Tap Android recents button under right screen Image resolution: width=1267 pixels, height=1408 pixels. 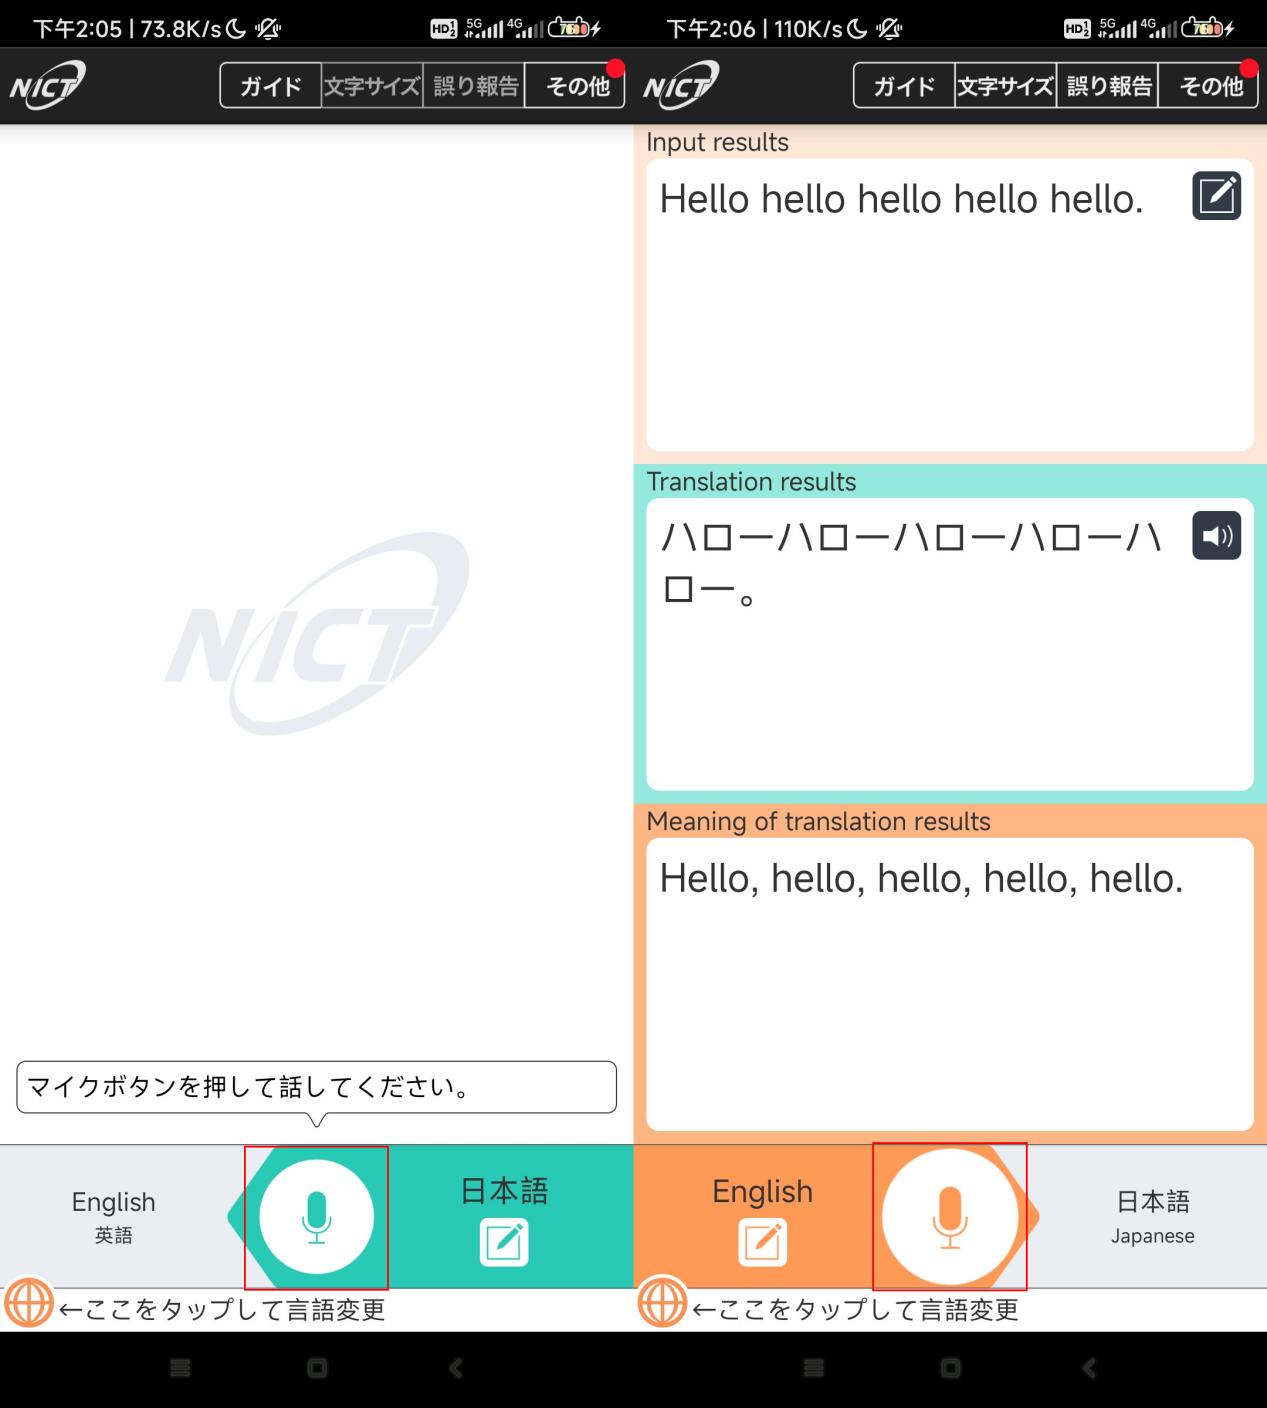[814, 1367]
